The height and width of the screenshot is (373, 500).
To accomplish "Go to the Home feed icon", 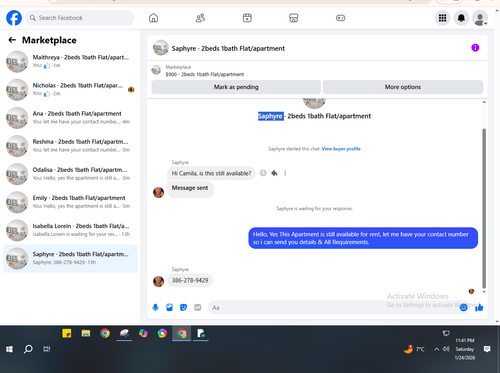I will click(x=153, y=18).
